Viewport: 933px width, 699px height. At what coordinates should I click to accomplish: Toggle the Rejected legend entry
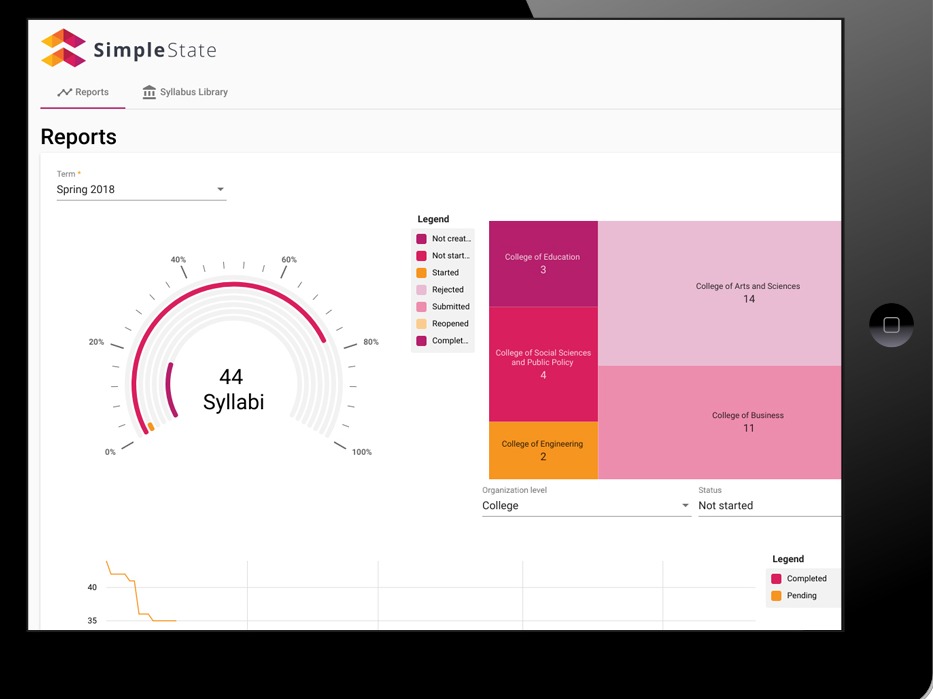pyautogui.click(x=447, y=290)
